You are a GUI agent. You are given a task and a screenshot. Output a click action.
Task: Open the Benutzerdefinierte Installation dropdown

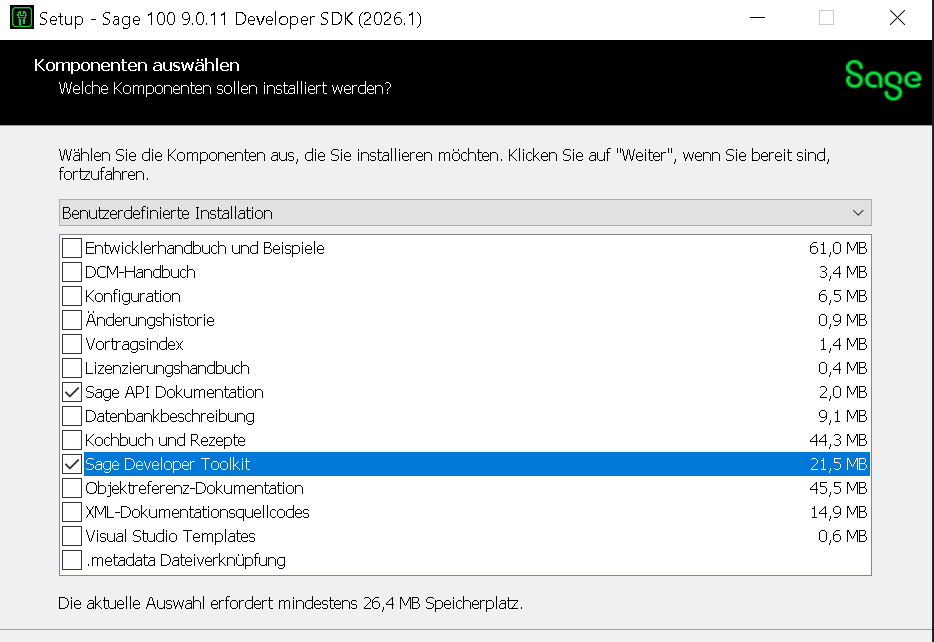465,213
